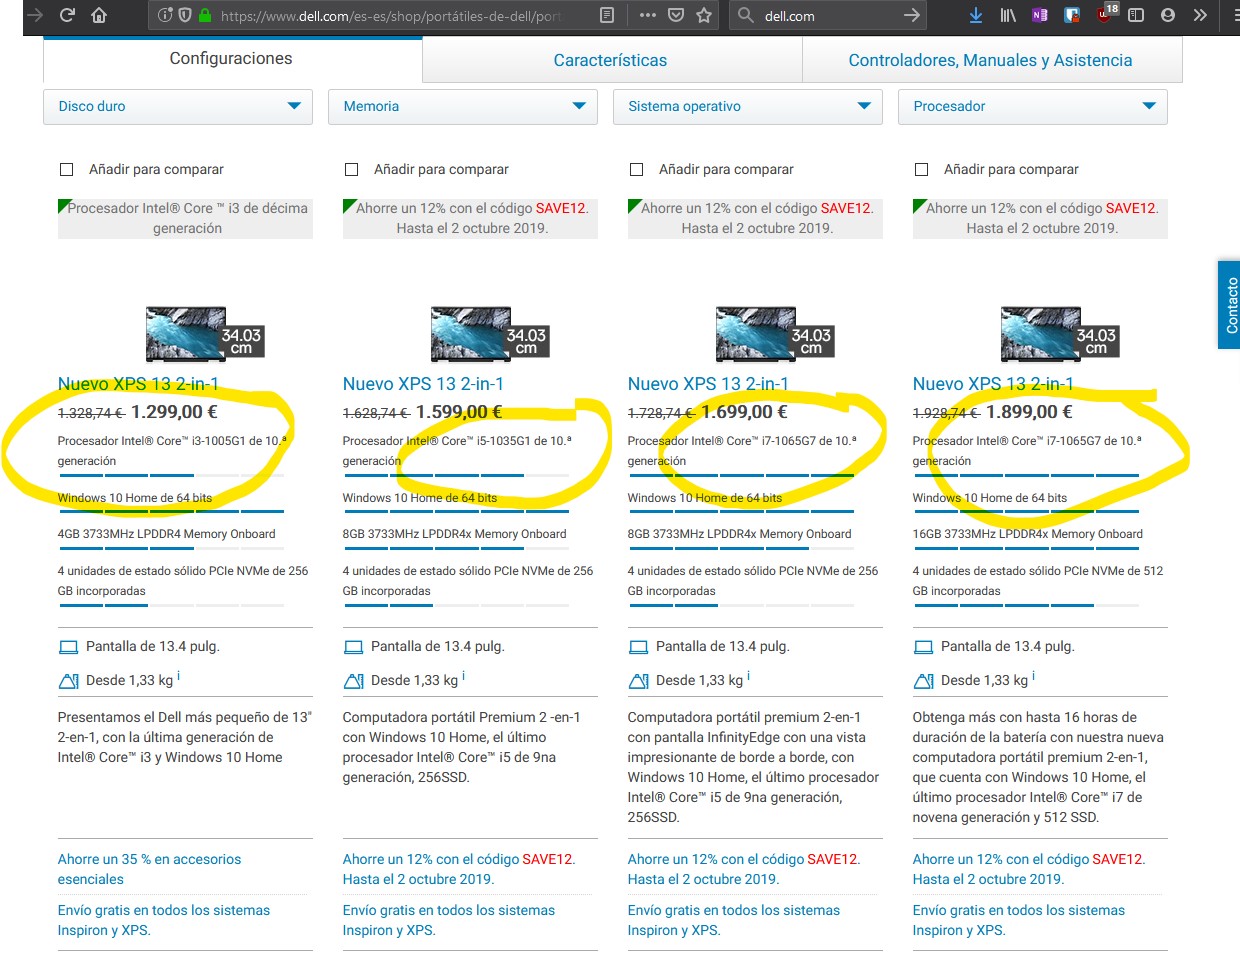Check Añadir para comparar for 1.699,00 € model
The width and height of the screenshot is (1240, 958).
point(636,170)
